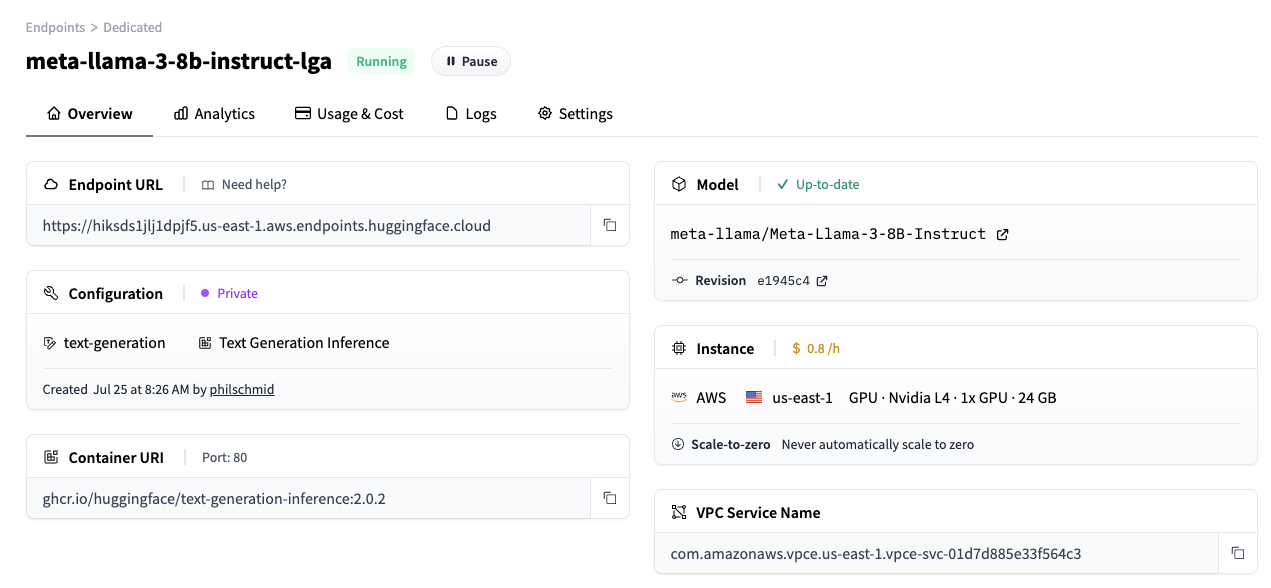
Task: Click the Running status badge
Action: tap(381, 61)
